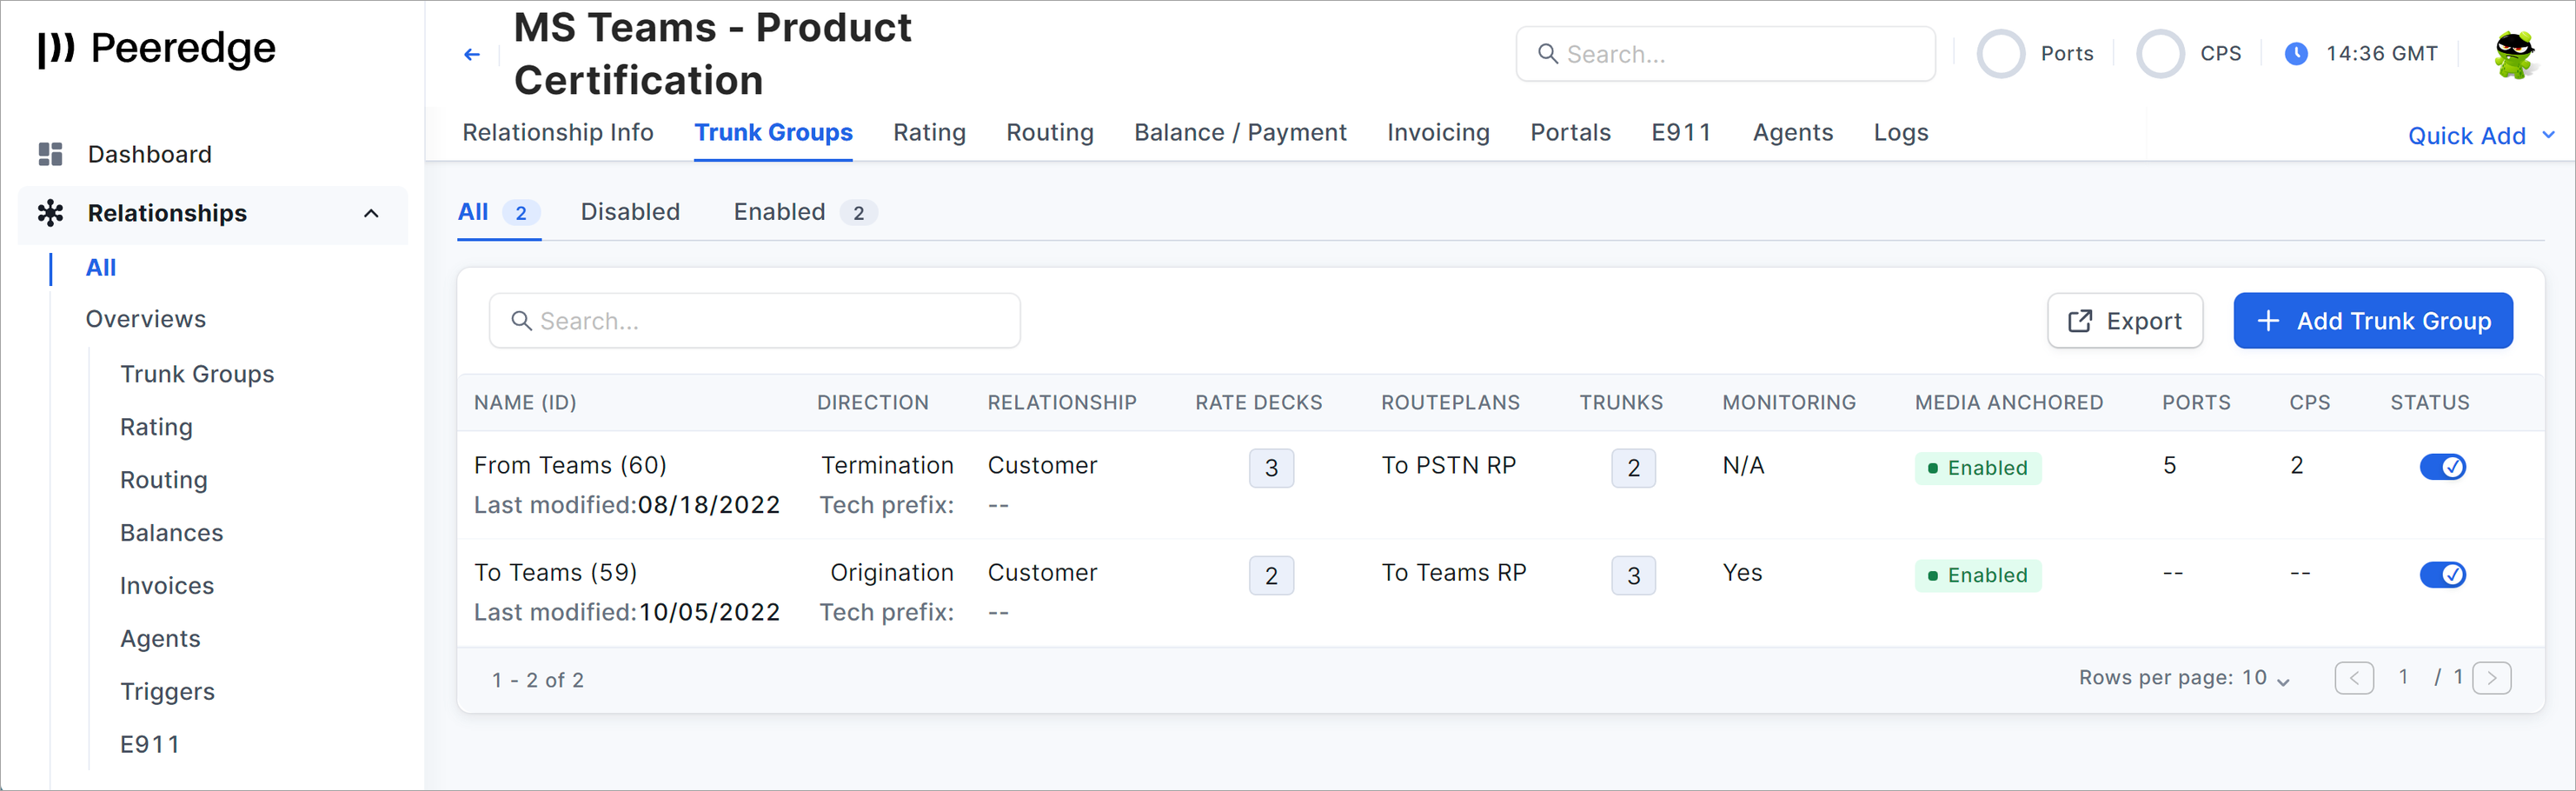Go to the next page arrow

coord(2491,678)
